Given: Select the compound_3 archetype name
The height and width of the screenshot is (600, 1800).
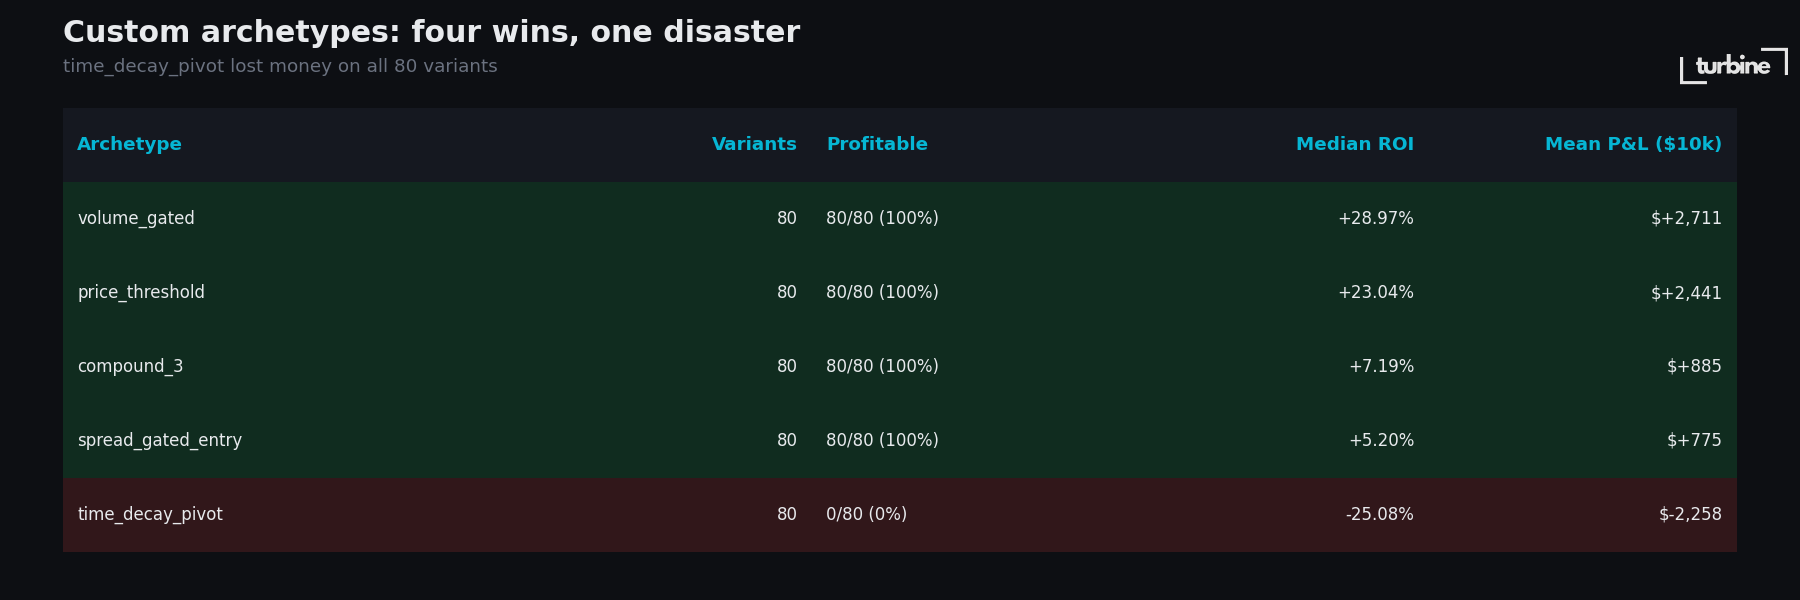Looking at the screenshot, I should [x=130, y=366].
